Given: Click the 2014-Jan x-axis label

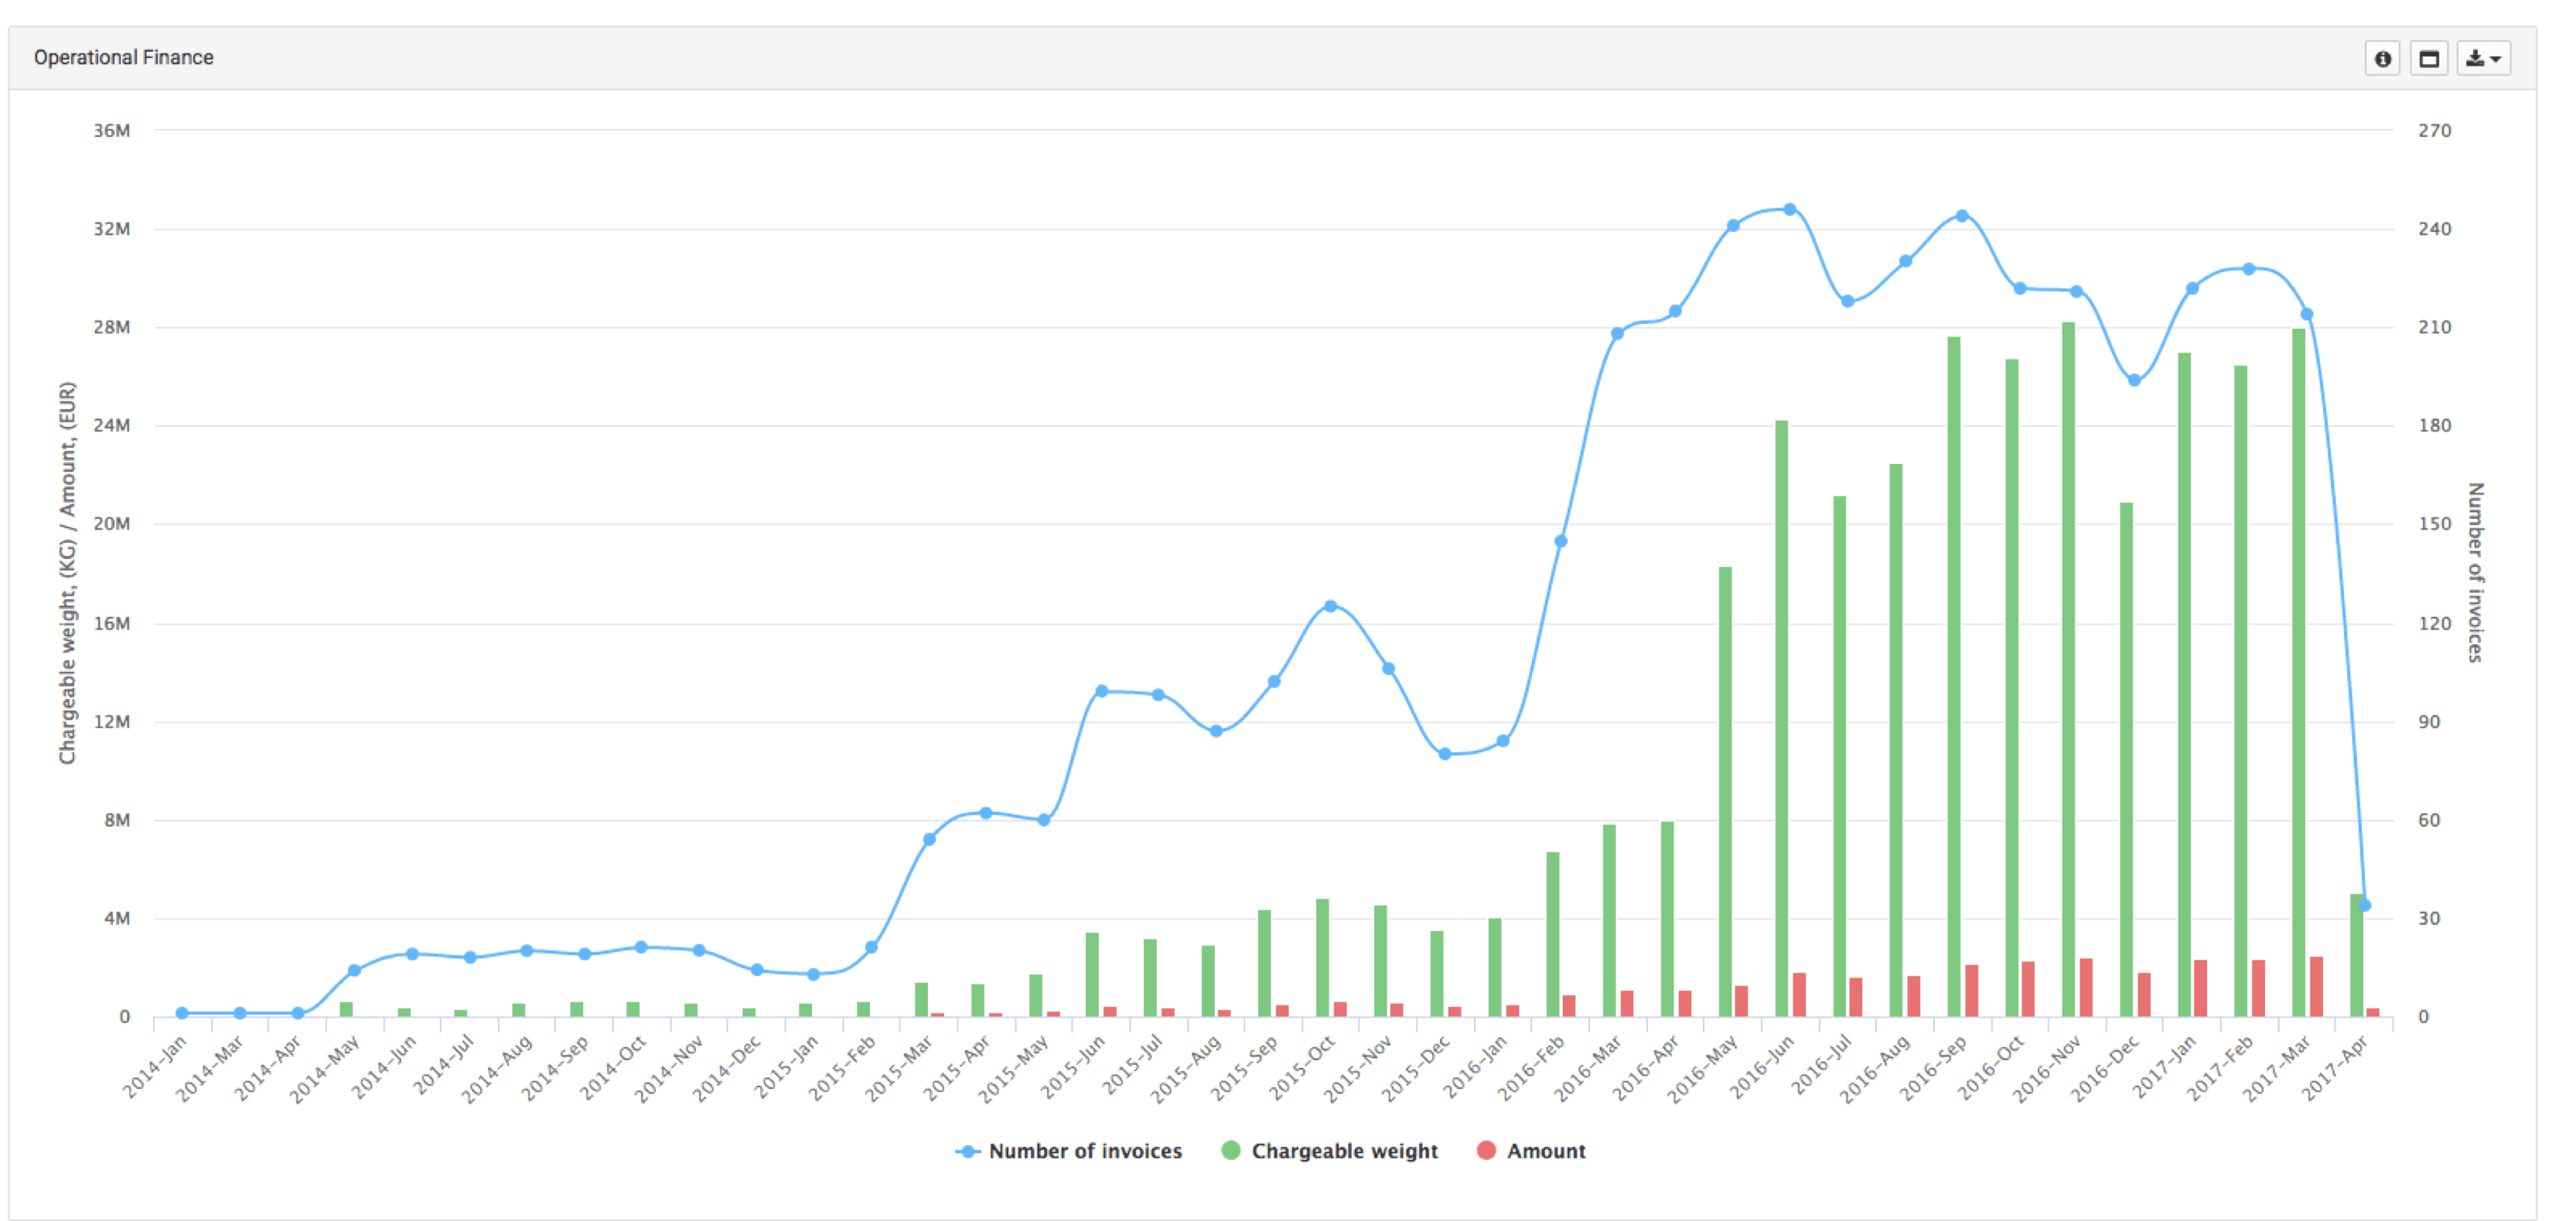Looking at the screenshot, I should [155, 1066].
